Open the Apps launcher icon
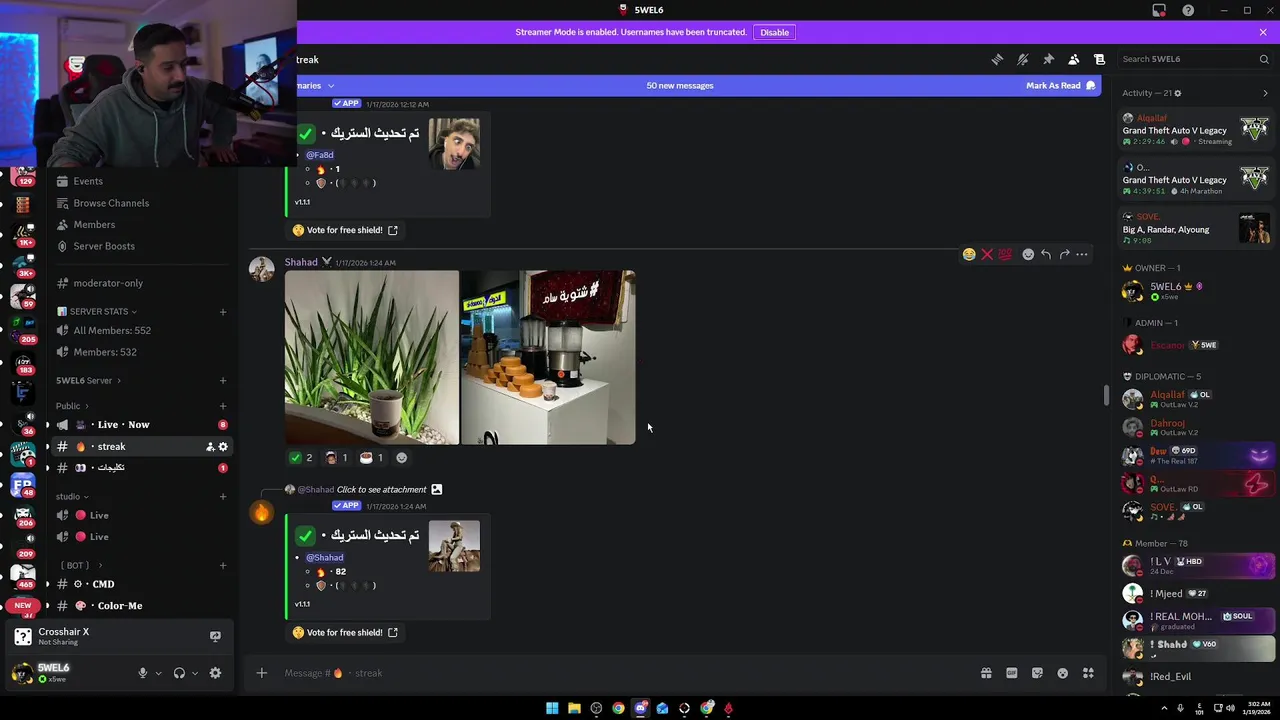This screenshot has height=720, width=1280. pyautogui.click(x=1088, y=673)
